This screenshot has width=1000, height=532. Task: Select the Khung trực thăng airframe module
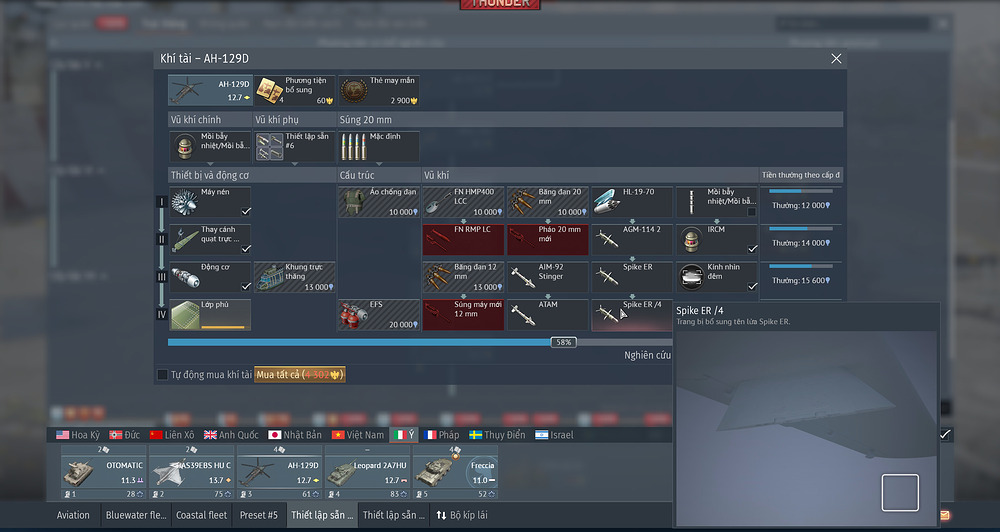tap(295, 277)
